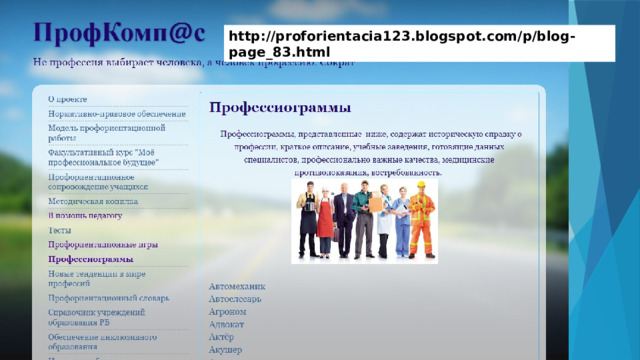
Task: Go to 'Модель профориентационной работы' page
Action: tap(107, 133)
